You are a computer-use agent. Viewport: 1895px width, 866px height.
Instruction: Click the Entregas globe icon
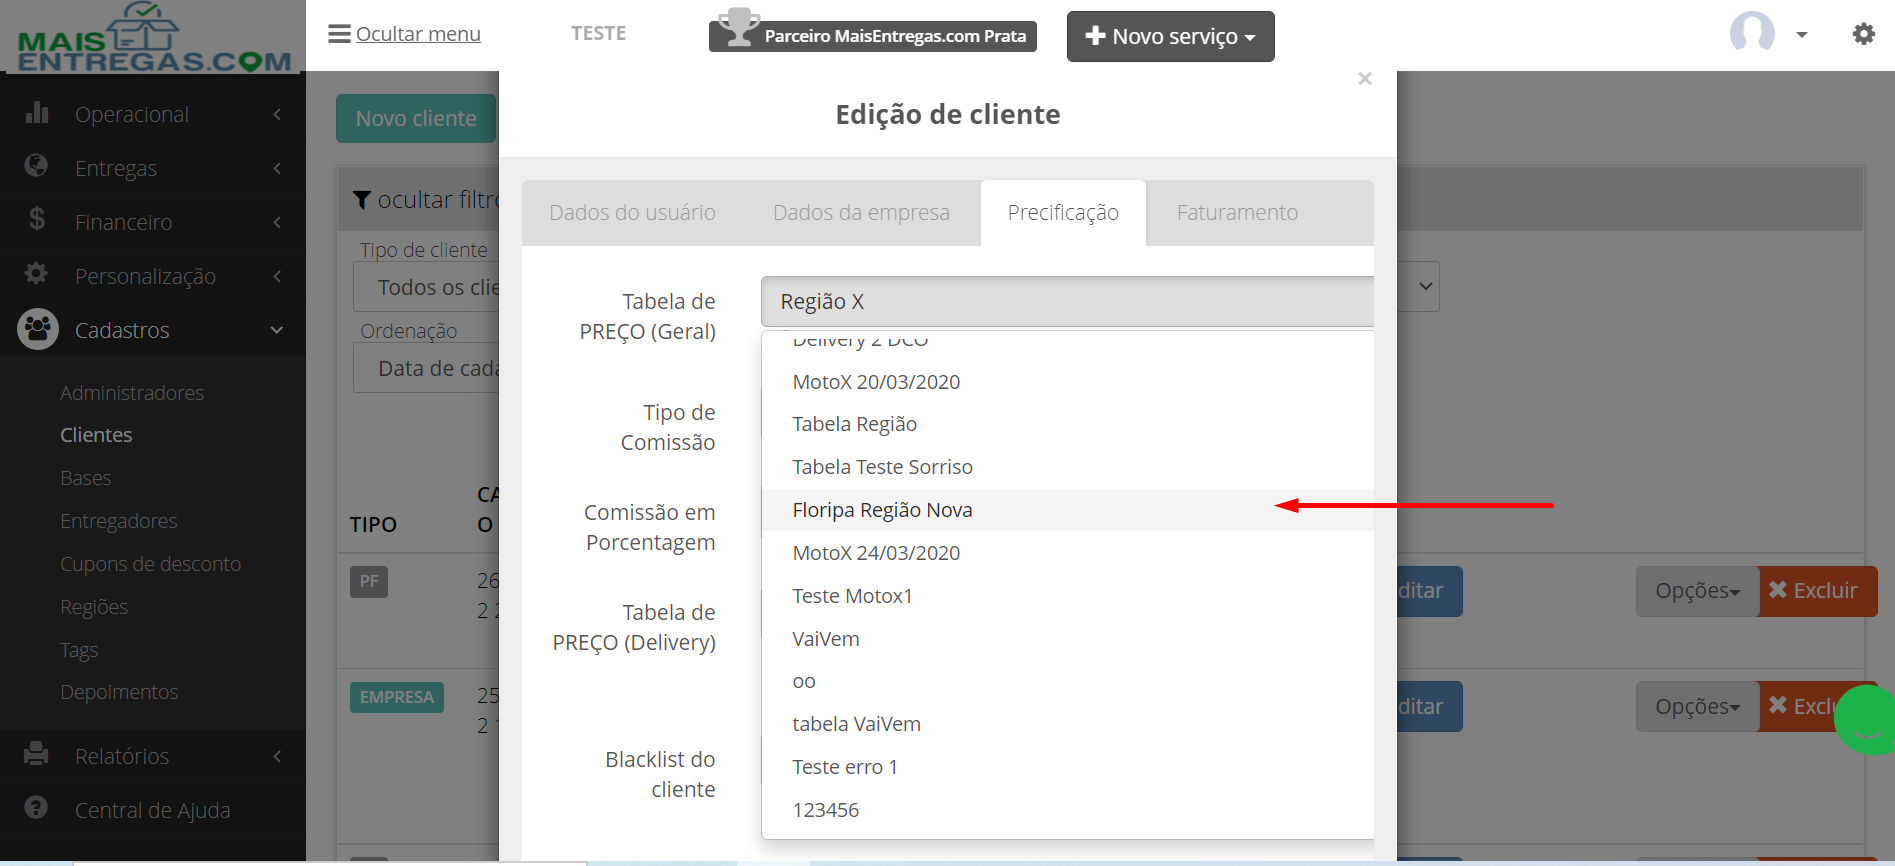(x=37, y=166)
